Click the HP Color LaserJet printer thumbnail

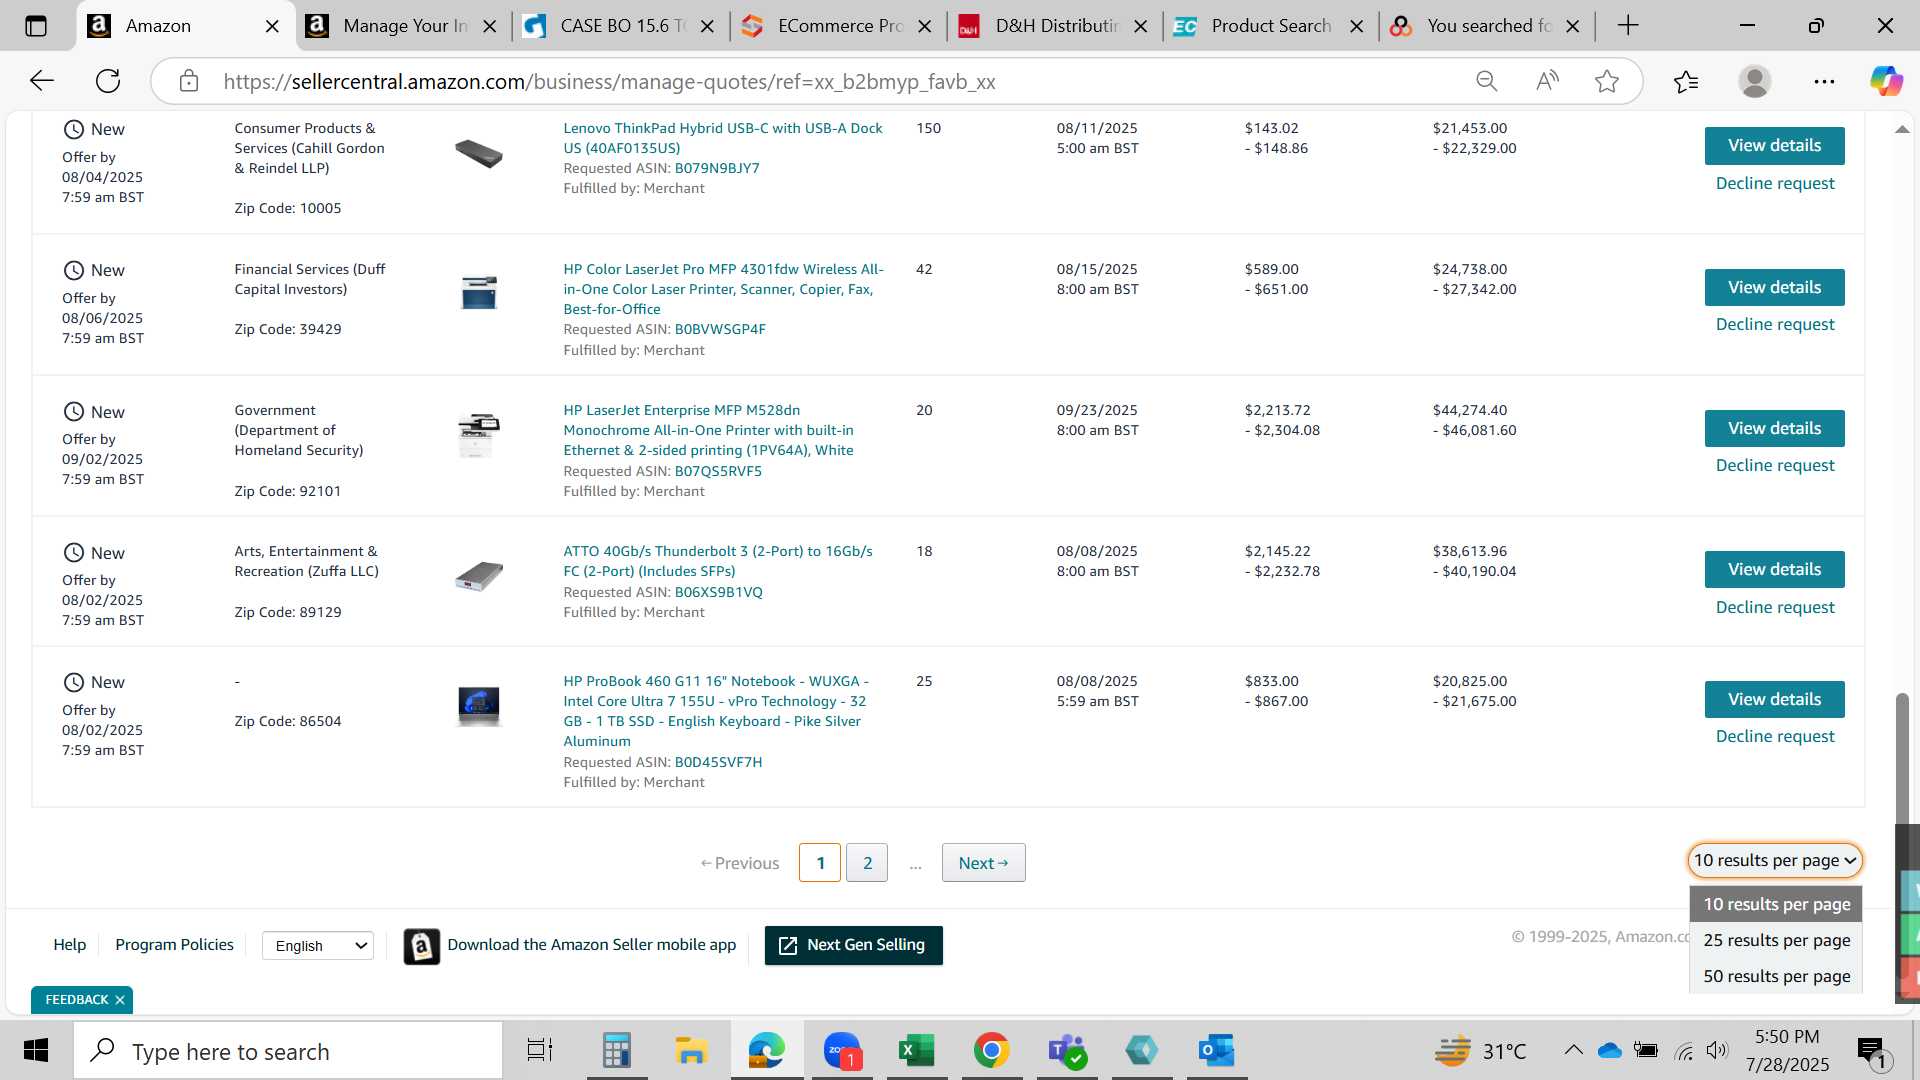coord(479,292)
